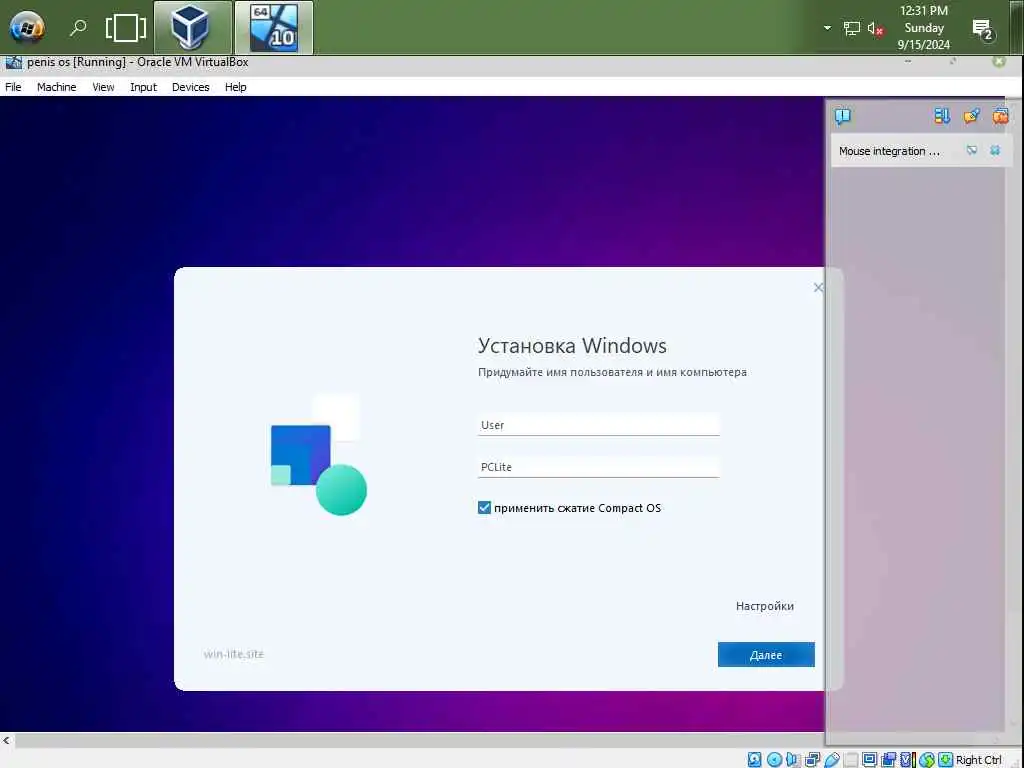Open the Machine menu
Viewport: 1024px width, 768px height.
click(57, 87)
